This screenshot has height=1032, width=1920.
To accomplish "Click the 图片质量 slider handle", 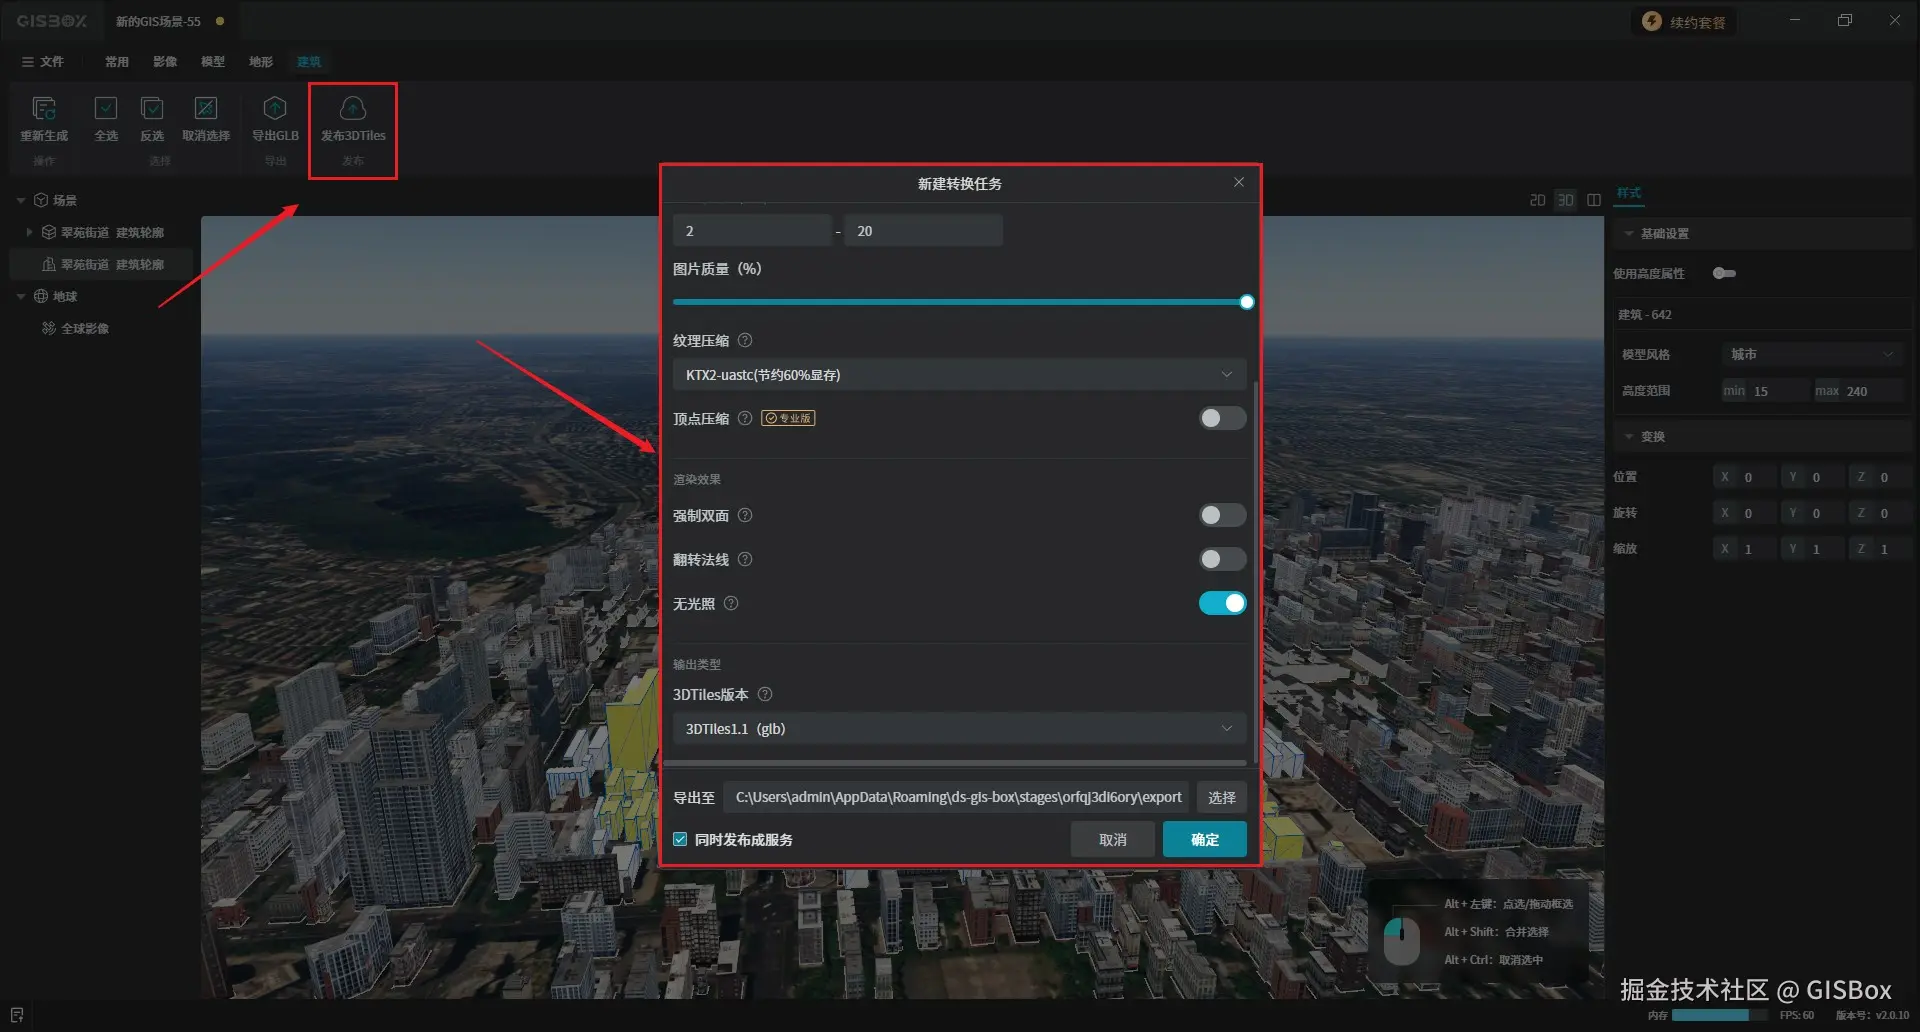I will point(1247,302).
